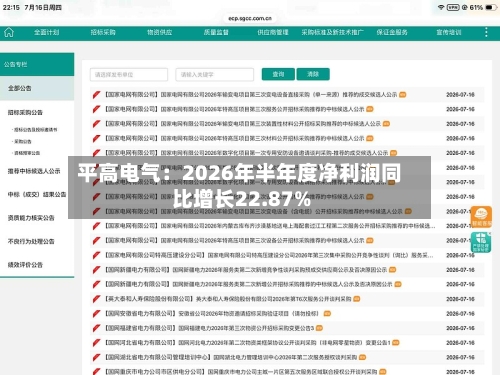This screenshot has width=500, height=375.
Task: Select 资质能力核实公告 in the sidebar
Action: click(31, 218)
